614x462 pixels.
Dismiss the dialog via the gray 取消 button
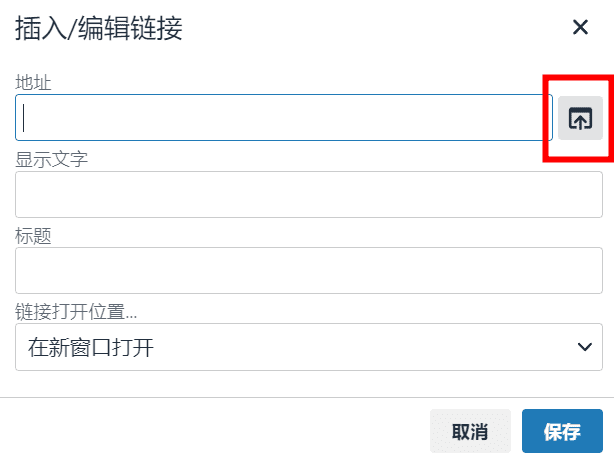click(470, 431)
